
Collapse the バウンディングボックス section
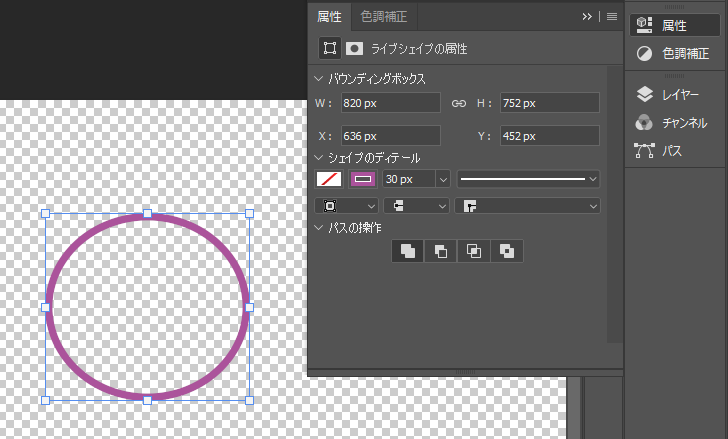pos(319,78)
